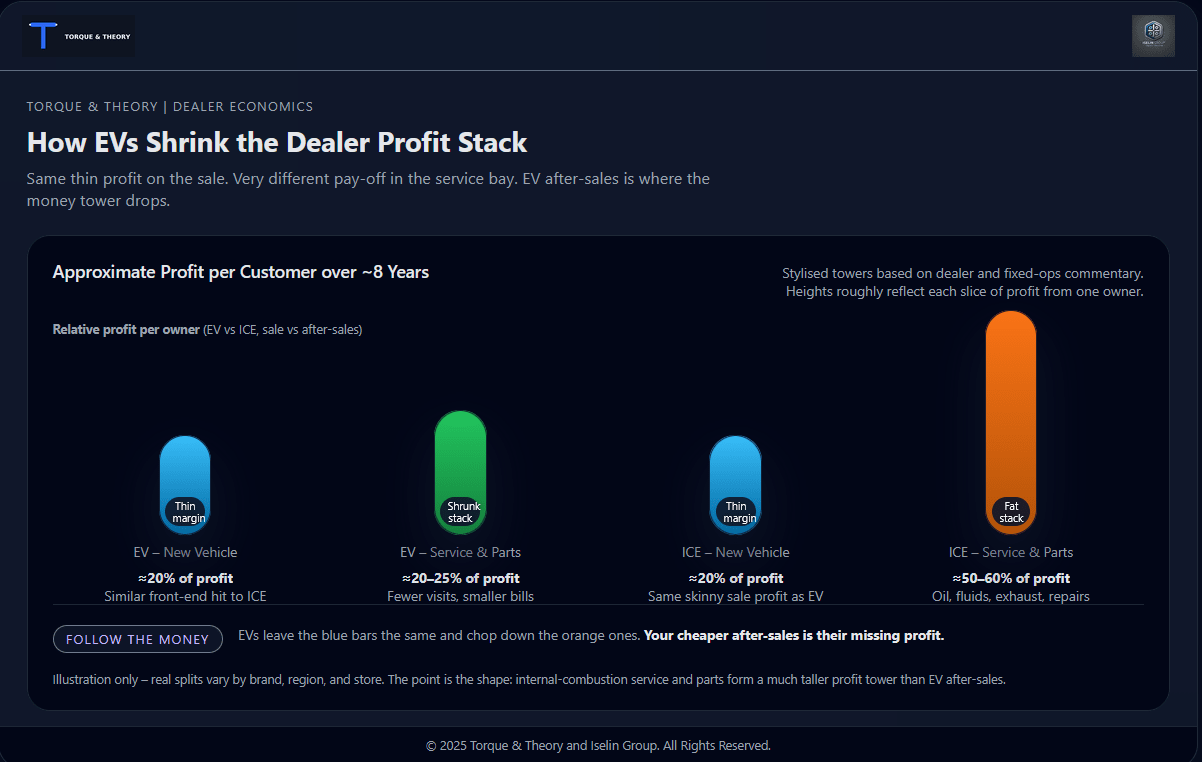Image resolution: width=1202 pixels, height=762 pixels.
Task: Click the 'Approximate Profit per Customer' chart title
Action: 240,271
